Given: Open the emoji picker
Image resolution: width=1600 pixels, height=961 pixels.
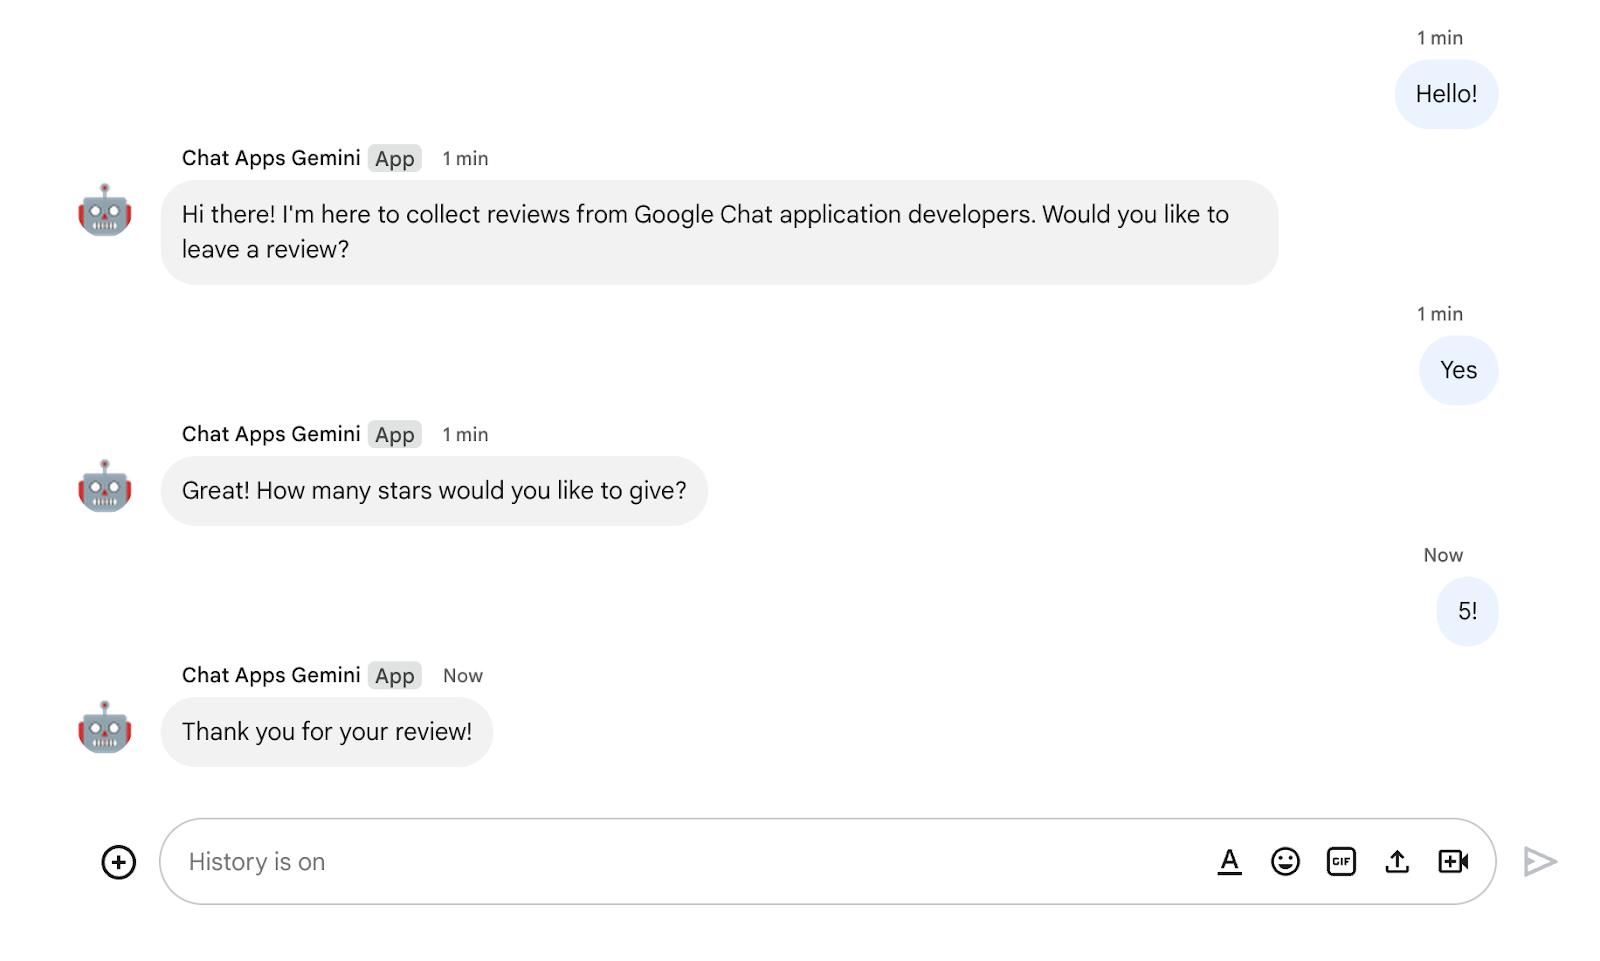Looking at the screenshot, I should click(x=1285, y=861).
